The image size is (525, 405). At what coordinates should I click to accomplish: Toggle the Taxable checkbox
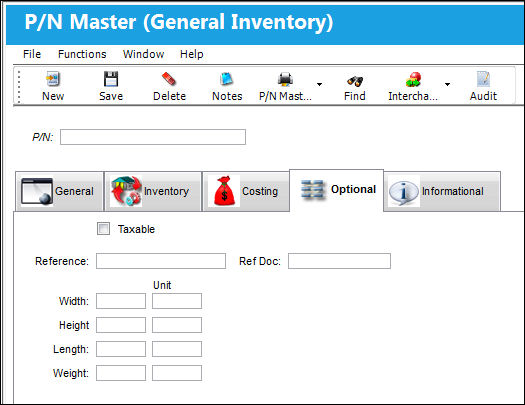coord(103,229)
